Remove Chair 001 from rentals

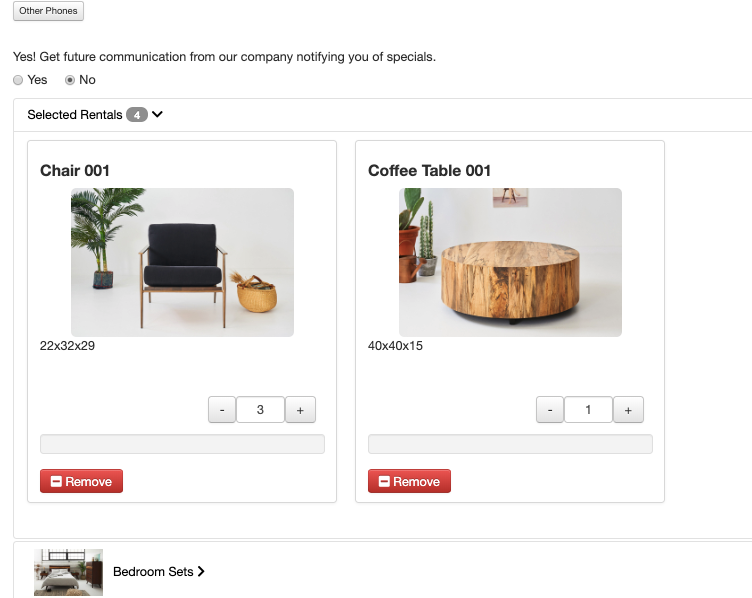click(x=81, y=481)
